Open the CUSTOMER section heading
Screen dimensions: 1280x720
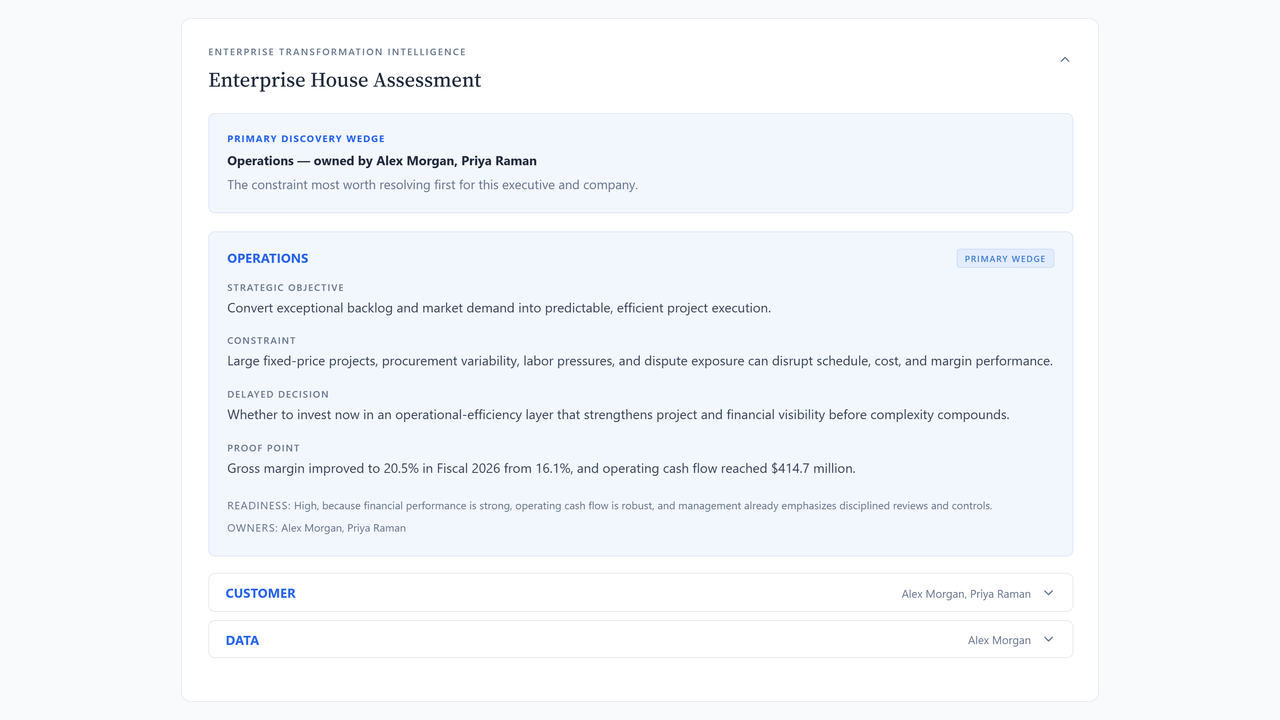260,593
